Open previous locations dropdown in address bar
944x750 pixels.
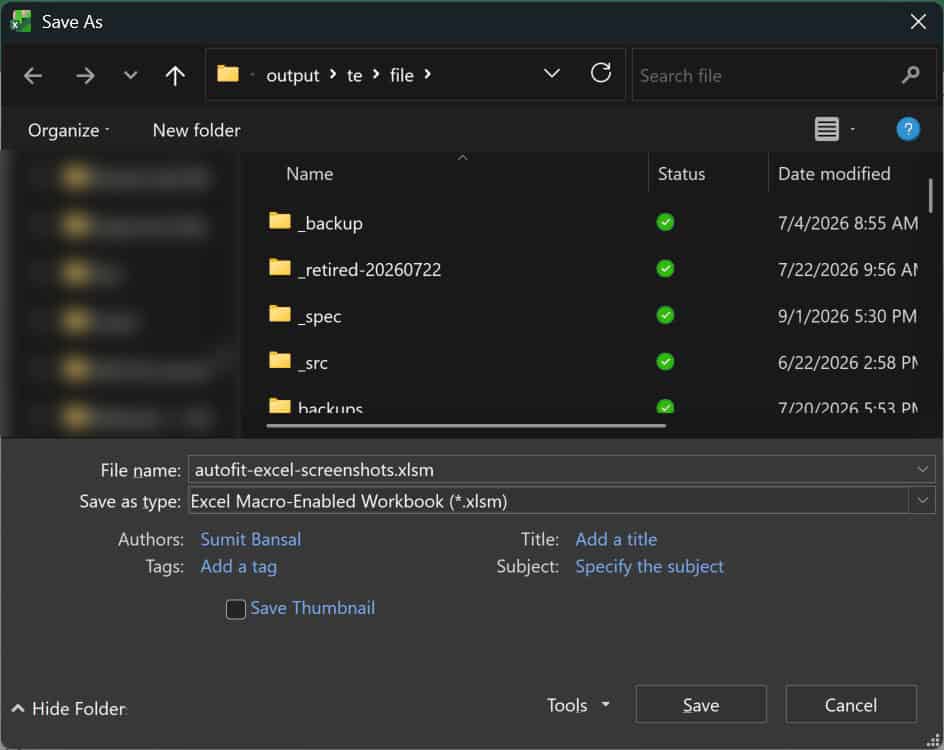coord(551,74)
